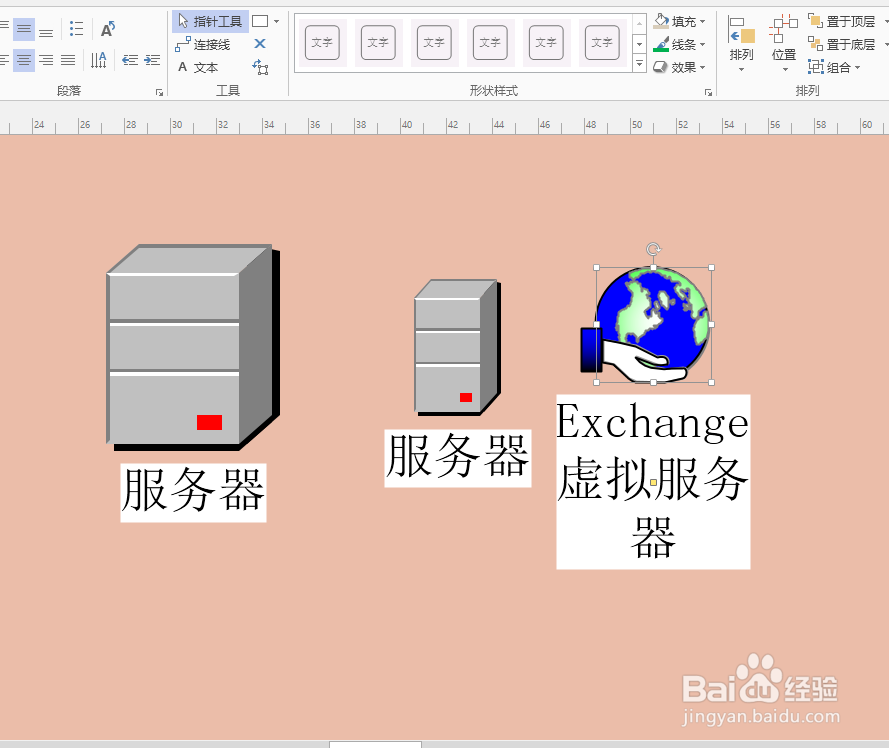The image size is (889, 748).
Task: Toggle bullet list formatting
Action: point(76,29)
